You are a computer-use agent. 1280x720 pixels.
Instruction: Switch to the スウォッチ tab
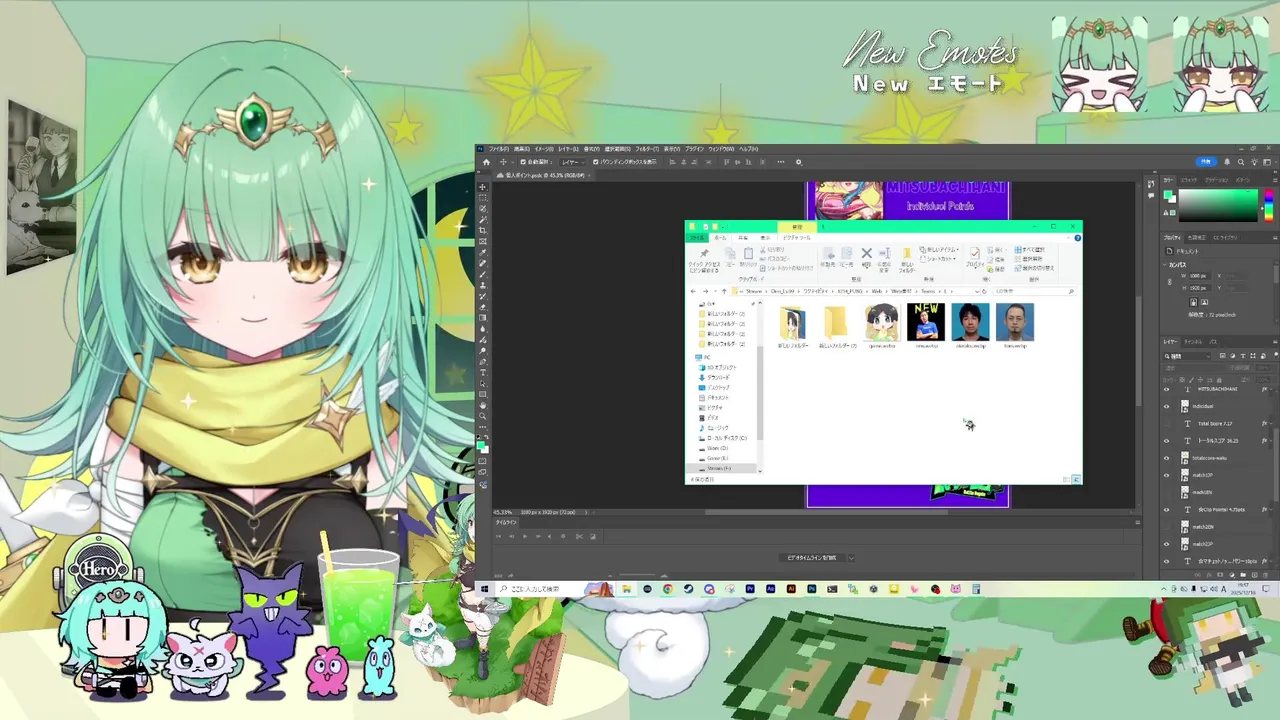(x=1189, y=180)
